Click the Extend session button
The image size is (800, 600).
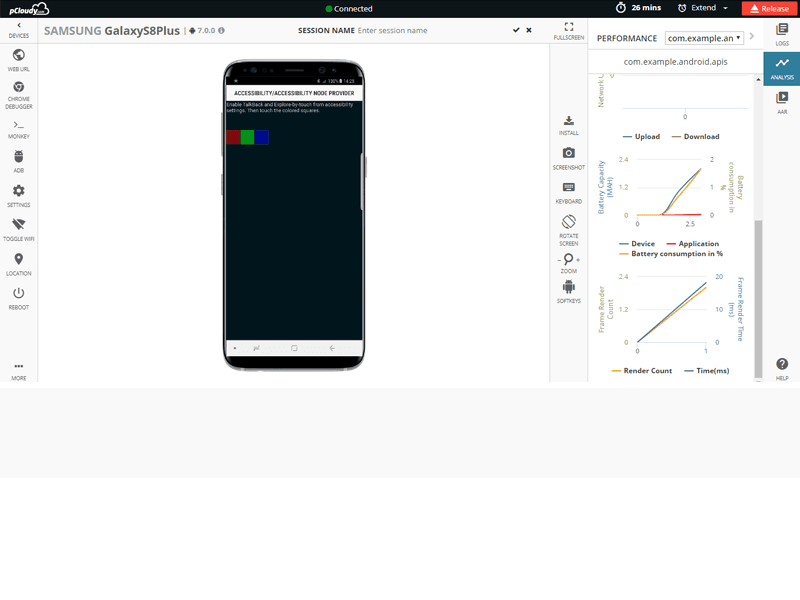[697, 8]
